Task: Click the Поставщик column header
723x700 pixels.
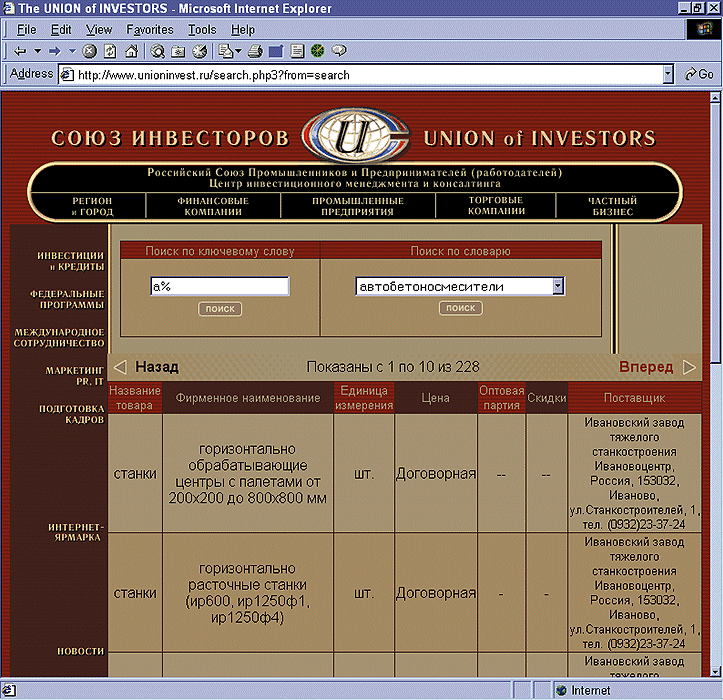Action: click(634, 398)
